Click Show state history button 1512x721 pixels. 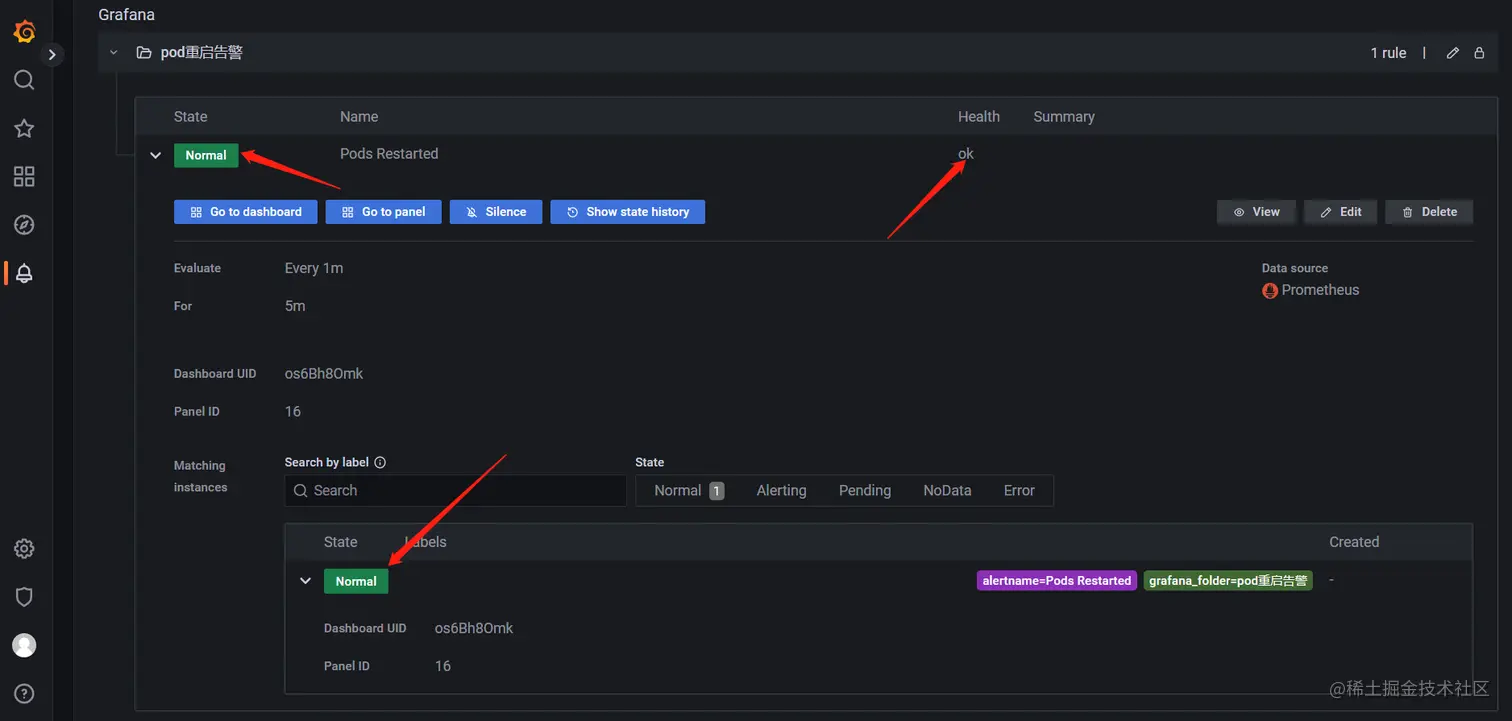coord(628,212)
